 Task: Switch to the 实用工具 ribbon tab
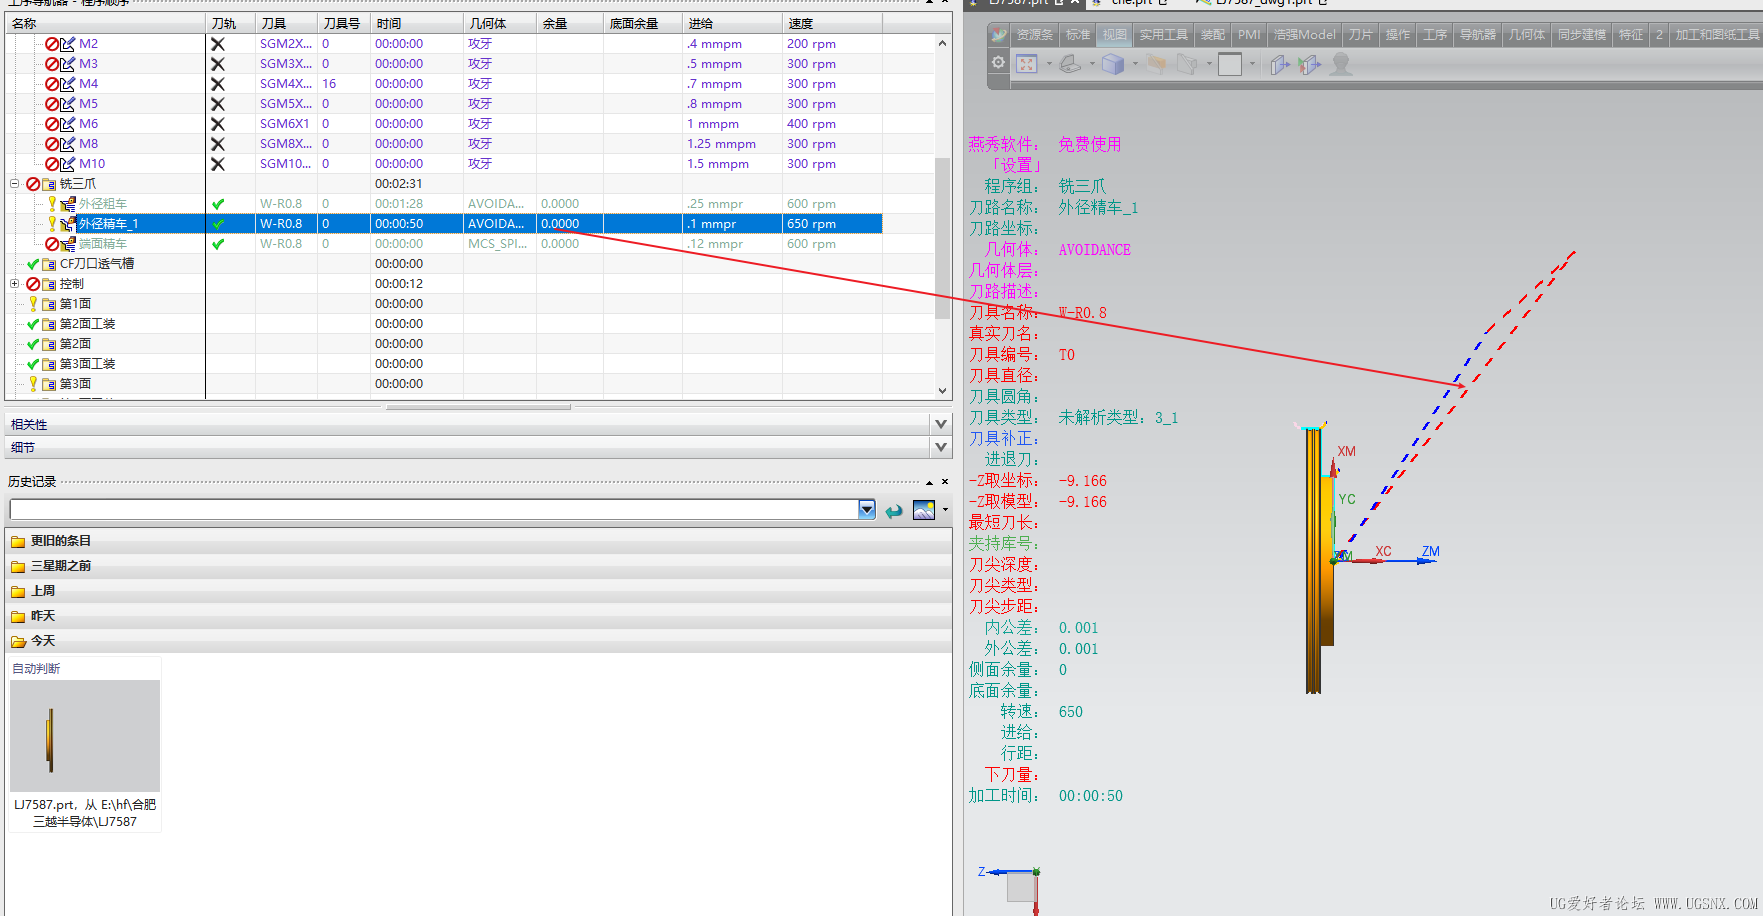click(x=1164, y=34)
